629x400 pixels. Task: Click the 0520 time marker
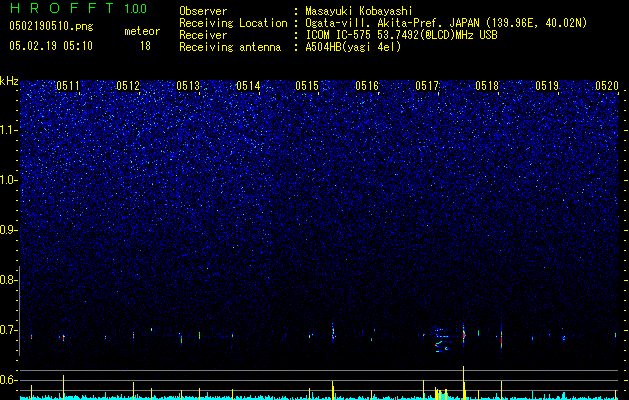[x=607, y=86]
